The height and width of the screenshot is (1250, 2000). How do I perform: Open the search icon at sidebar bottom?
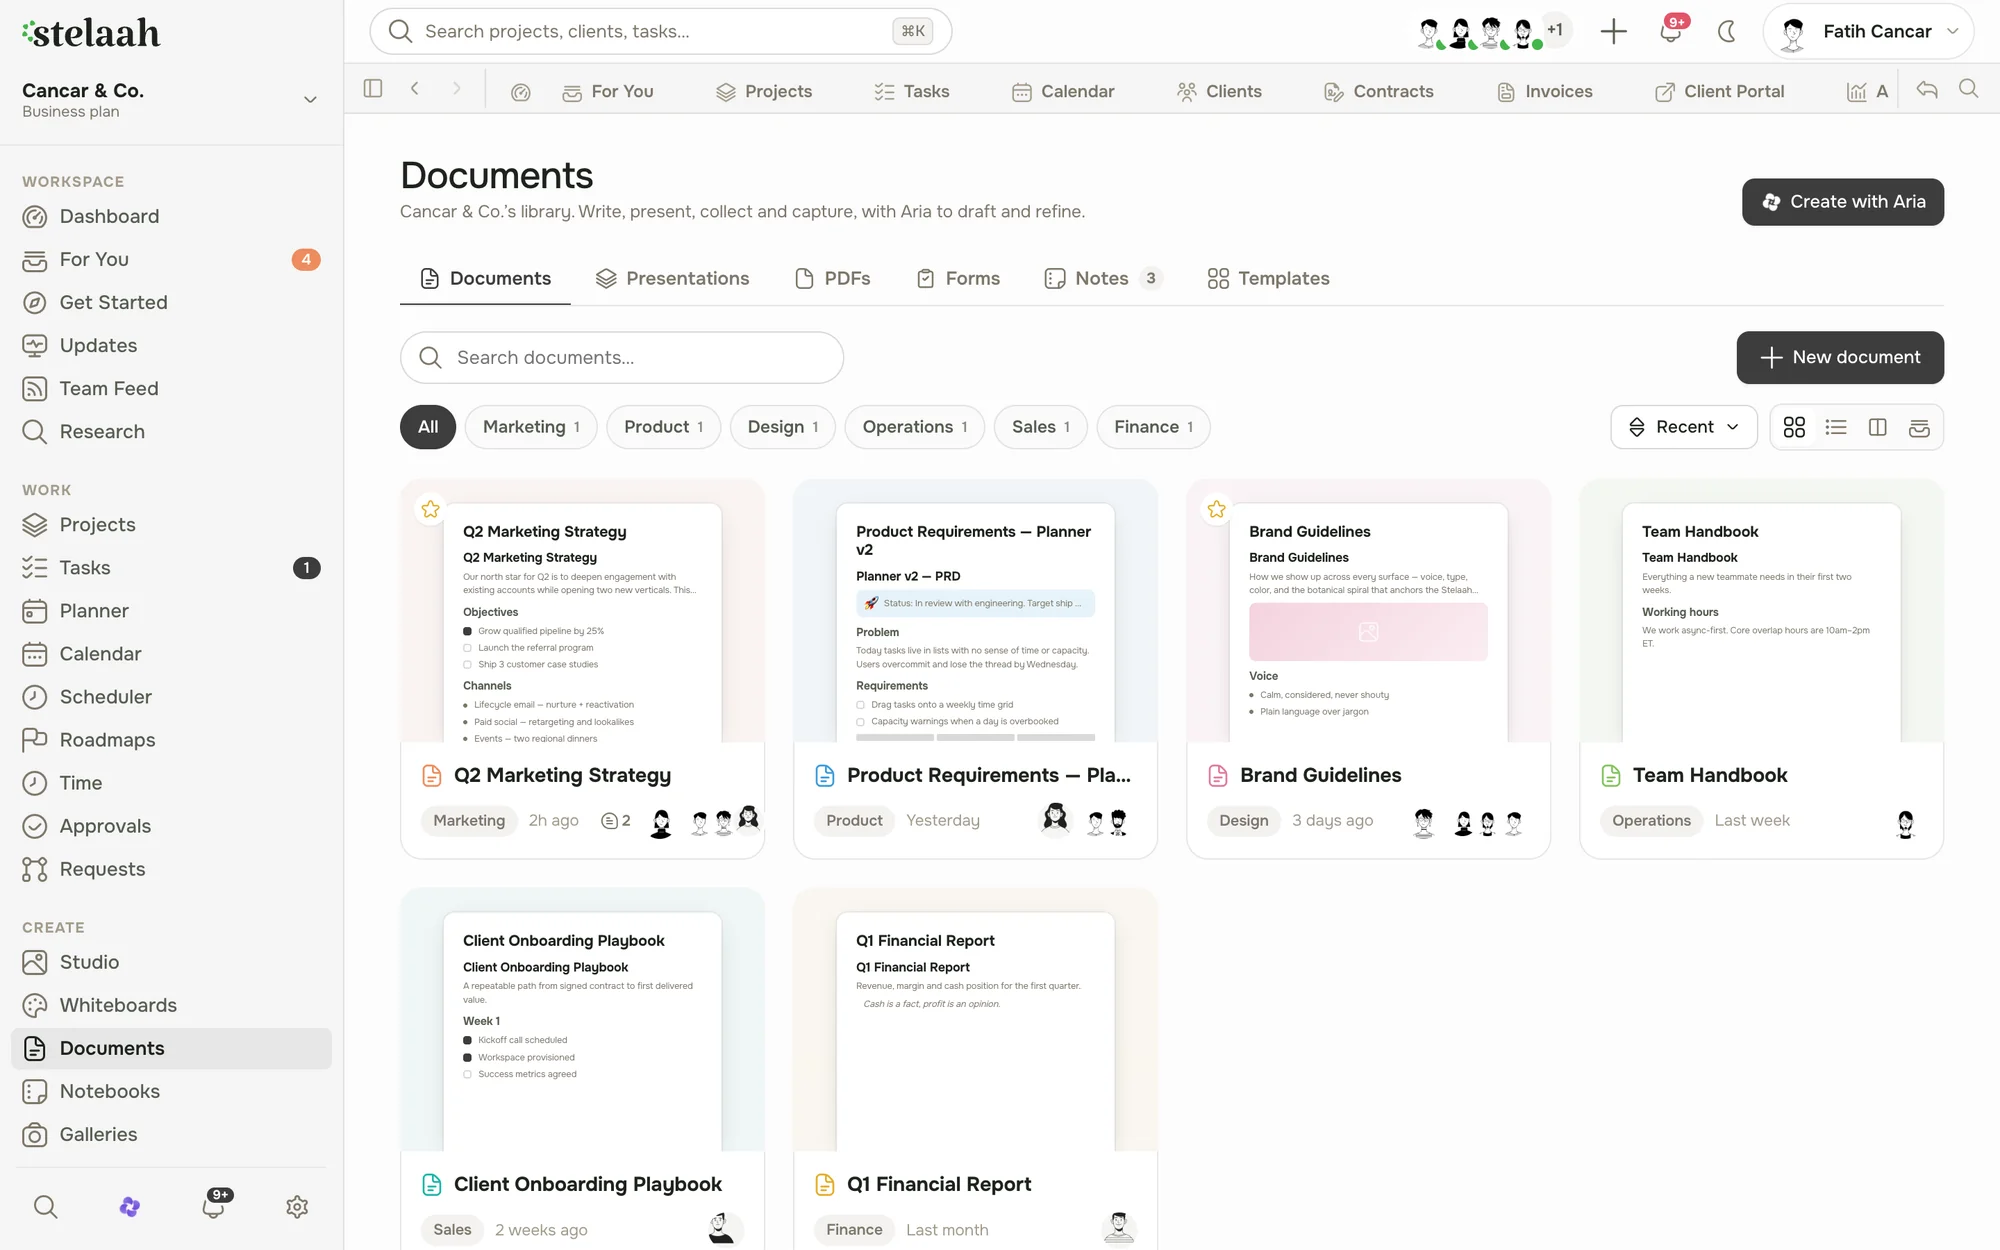point(45,1207)
